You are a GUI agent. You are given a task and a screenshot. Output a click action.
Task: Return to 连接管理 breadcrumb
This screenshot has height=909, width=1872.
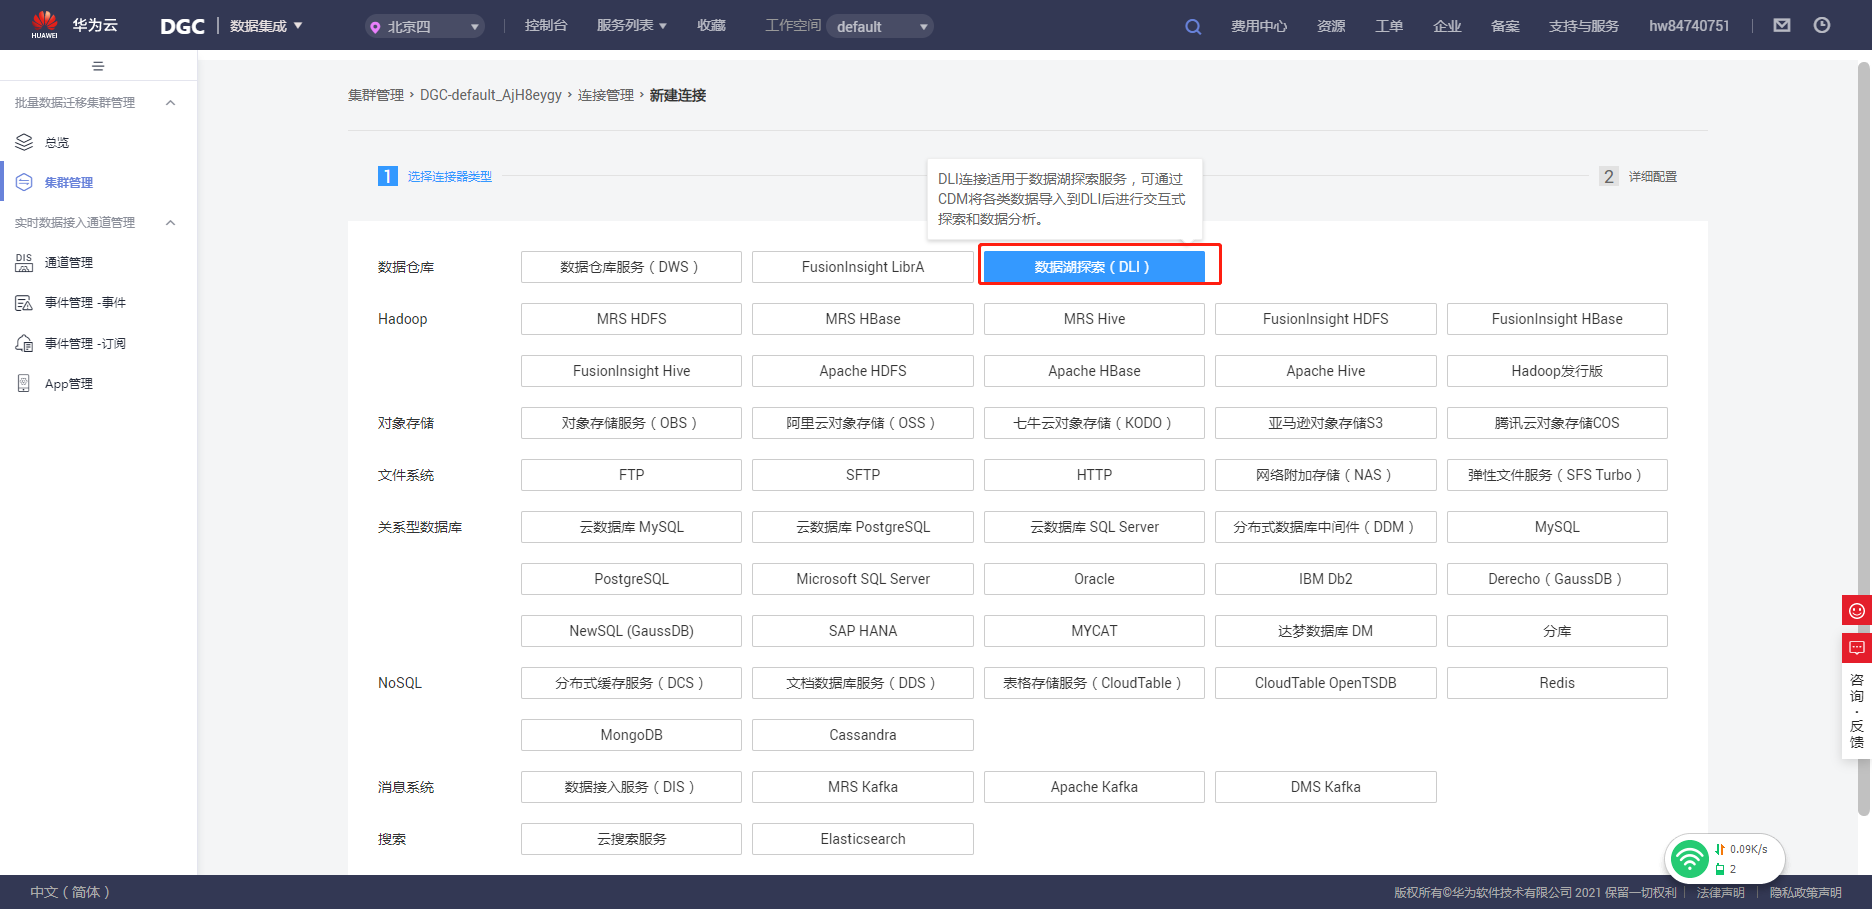pyautogui.click(x=606, y=95)
